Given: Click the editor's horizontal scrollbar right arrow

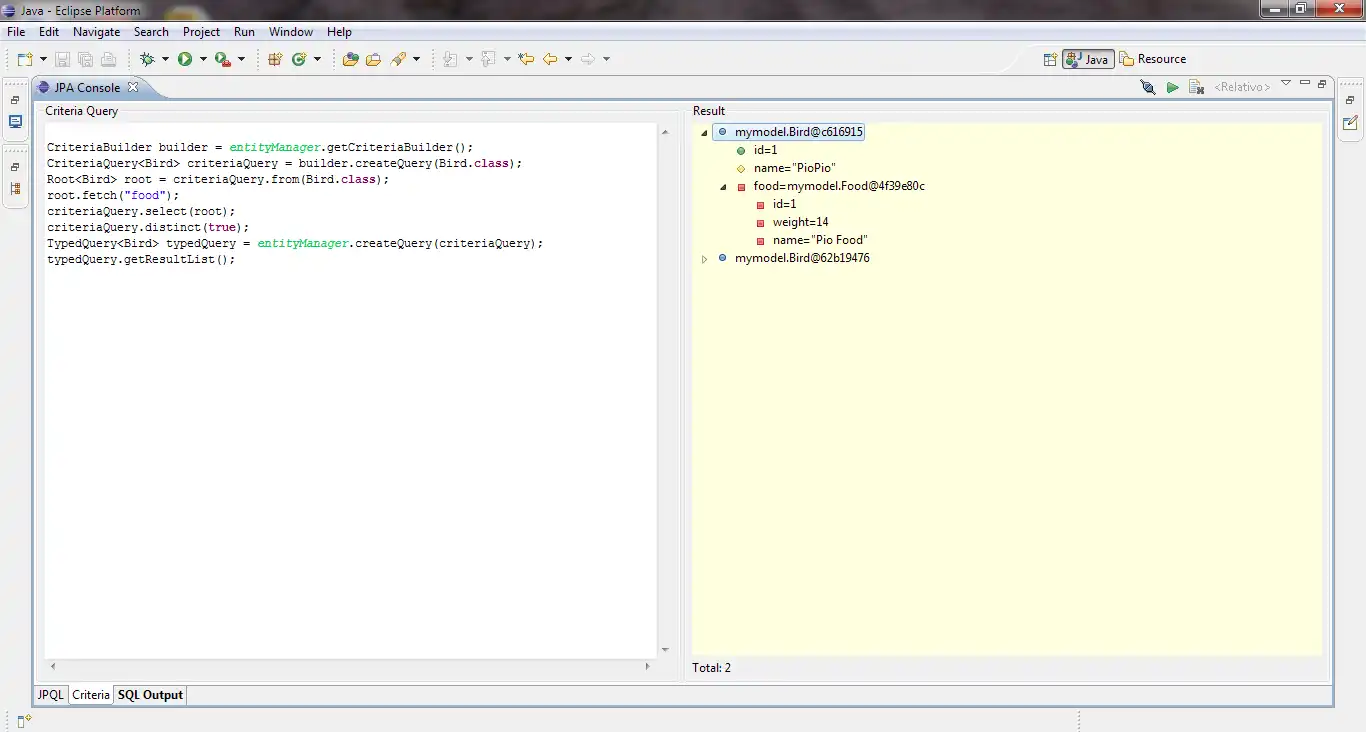Looking at the screenshot, I should (x=648, y=666).
